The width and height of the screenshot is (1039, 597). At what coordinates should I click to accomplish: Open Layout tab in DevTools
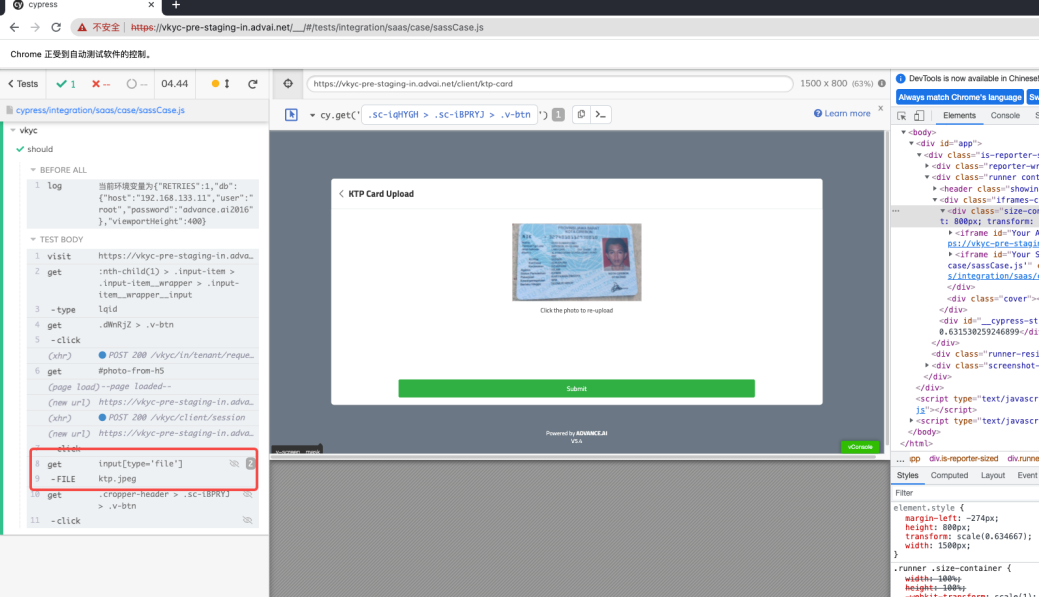coord(993,476)
